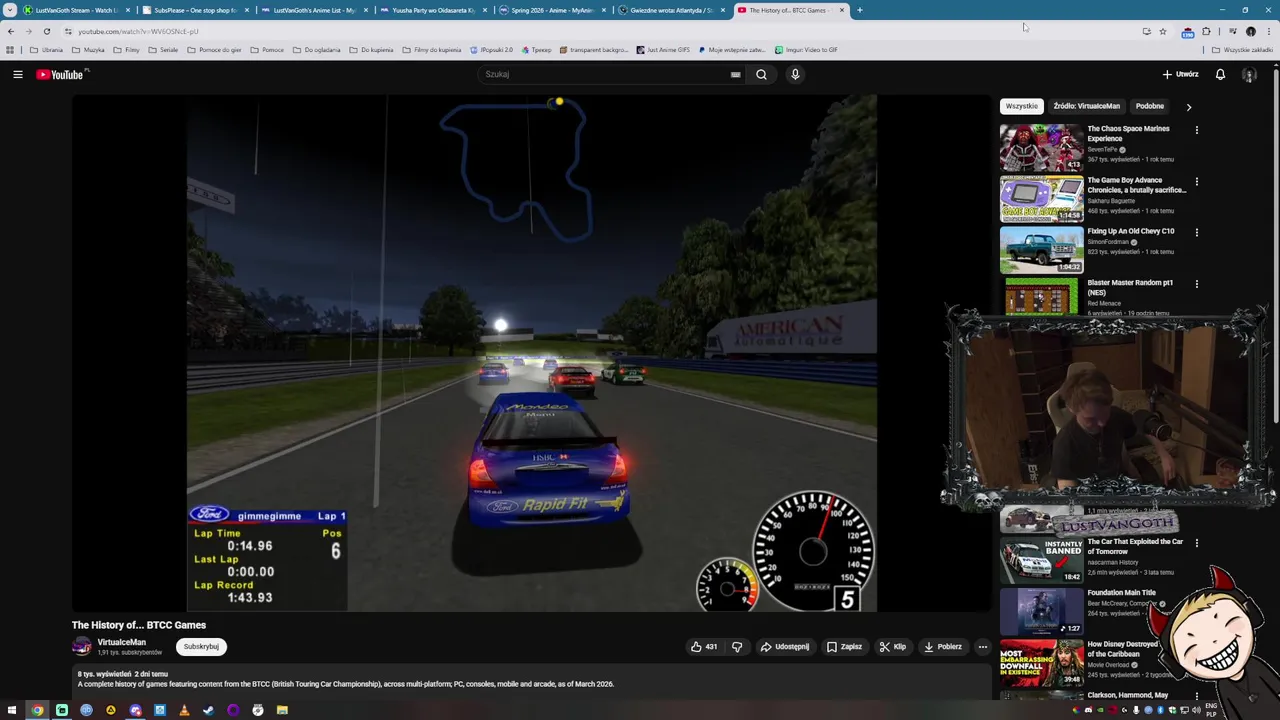Open VLC from the taskbar
The height and width of the screenshot is (720, 1280).
(x=184, y=710)
